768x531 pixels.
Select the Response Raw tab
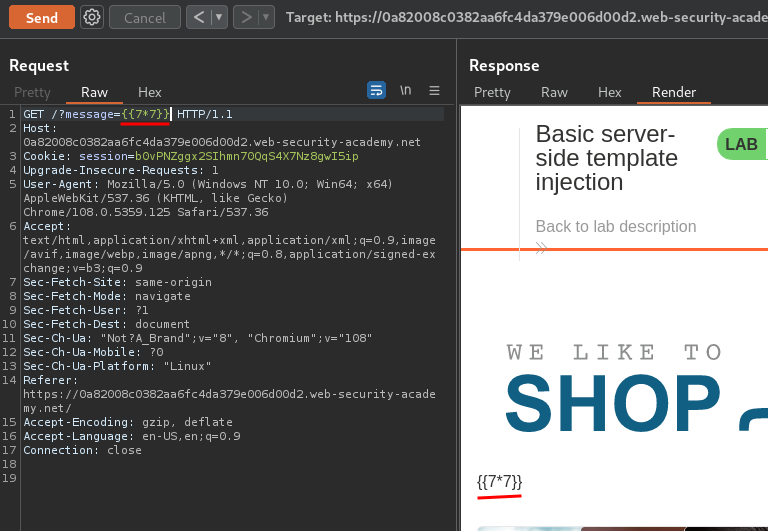point(554,92)
